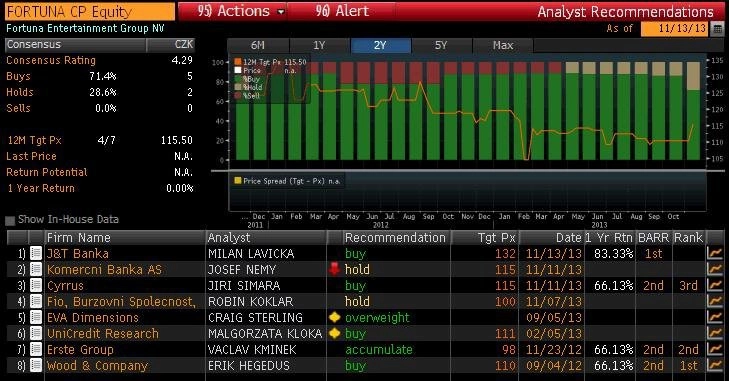Image resolution: width=729 pixels, height=381 pixels.
Task: Switch chart range to Max tab
Action: (503, 46)
